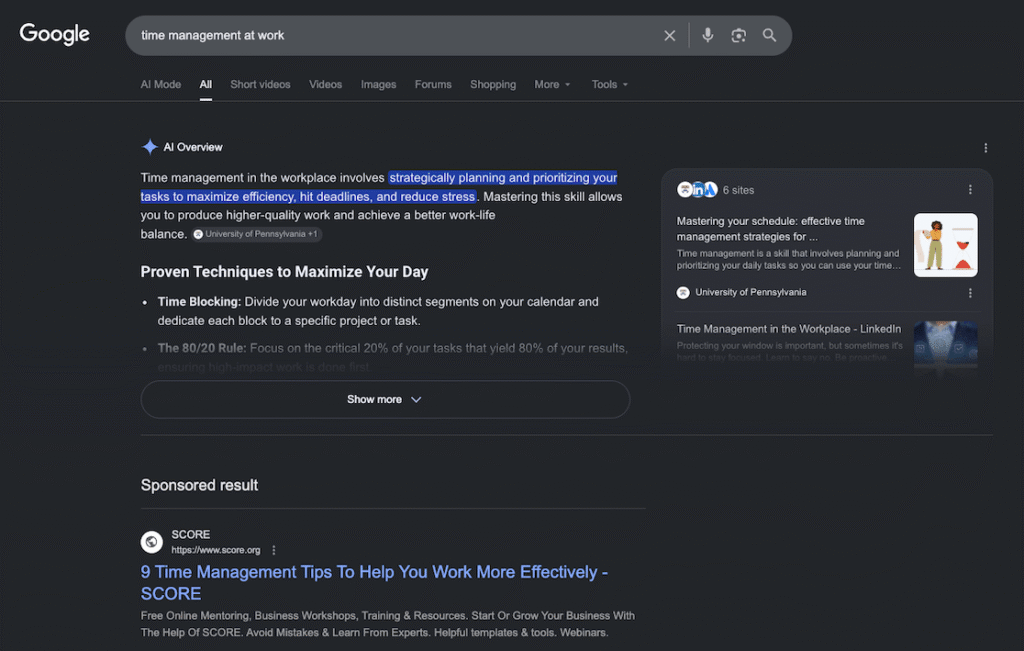The width and height of the screenshot is (1024, 651).
Task: Expand the More dropdown
Action: click(x=552, y=84)
